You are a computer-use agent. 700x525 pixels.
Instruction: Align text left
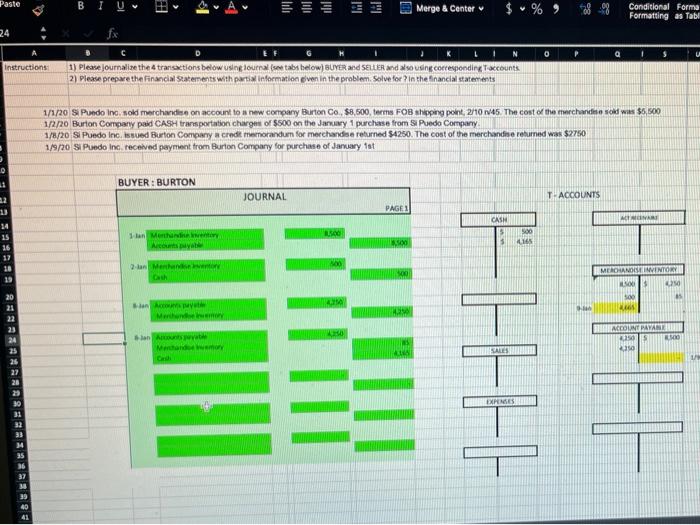pos(287,8)
